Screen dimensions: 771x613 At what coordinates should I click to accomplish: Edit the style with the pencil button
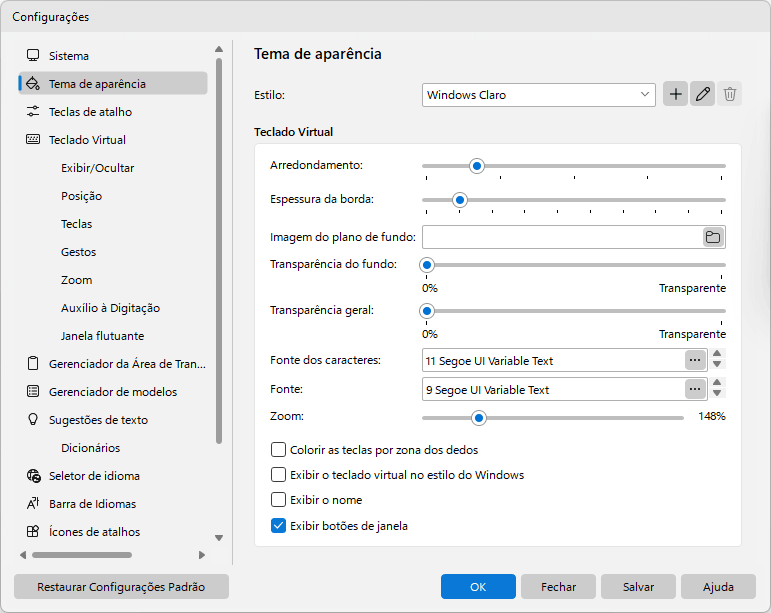[x=703, y=94]
